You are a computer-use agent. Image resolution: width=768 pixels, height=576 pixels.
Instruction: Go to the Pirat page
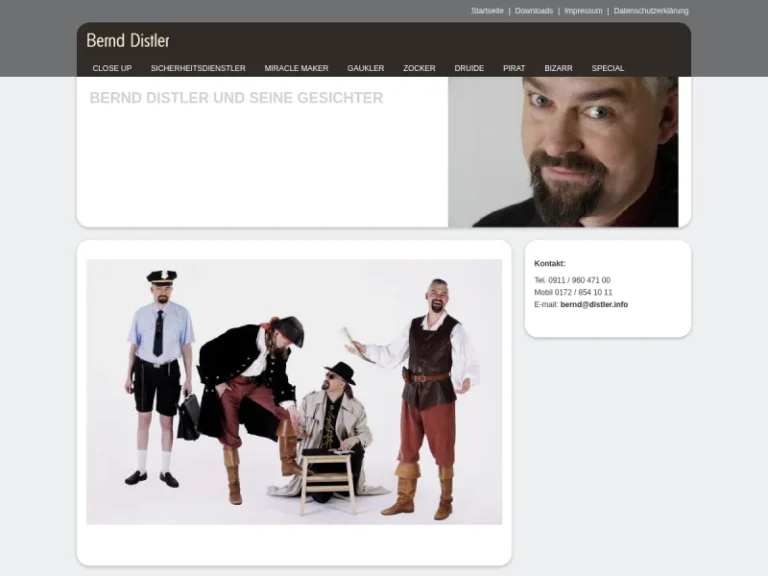[x=514, y=68]
